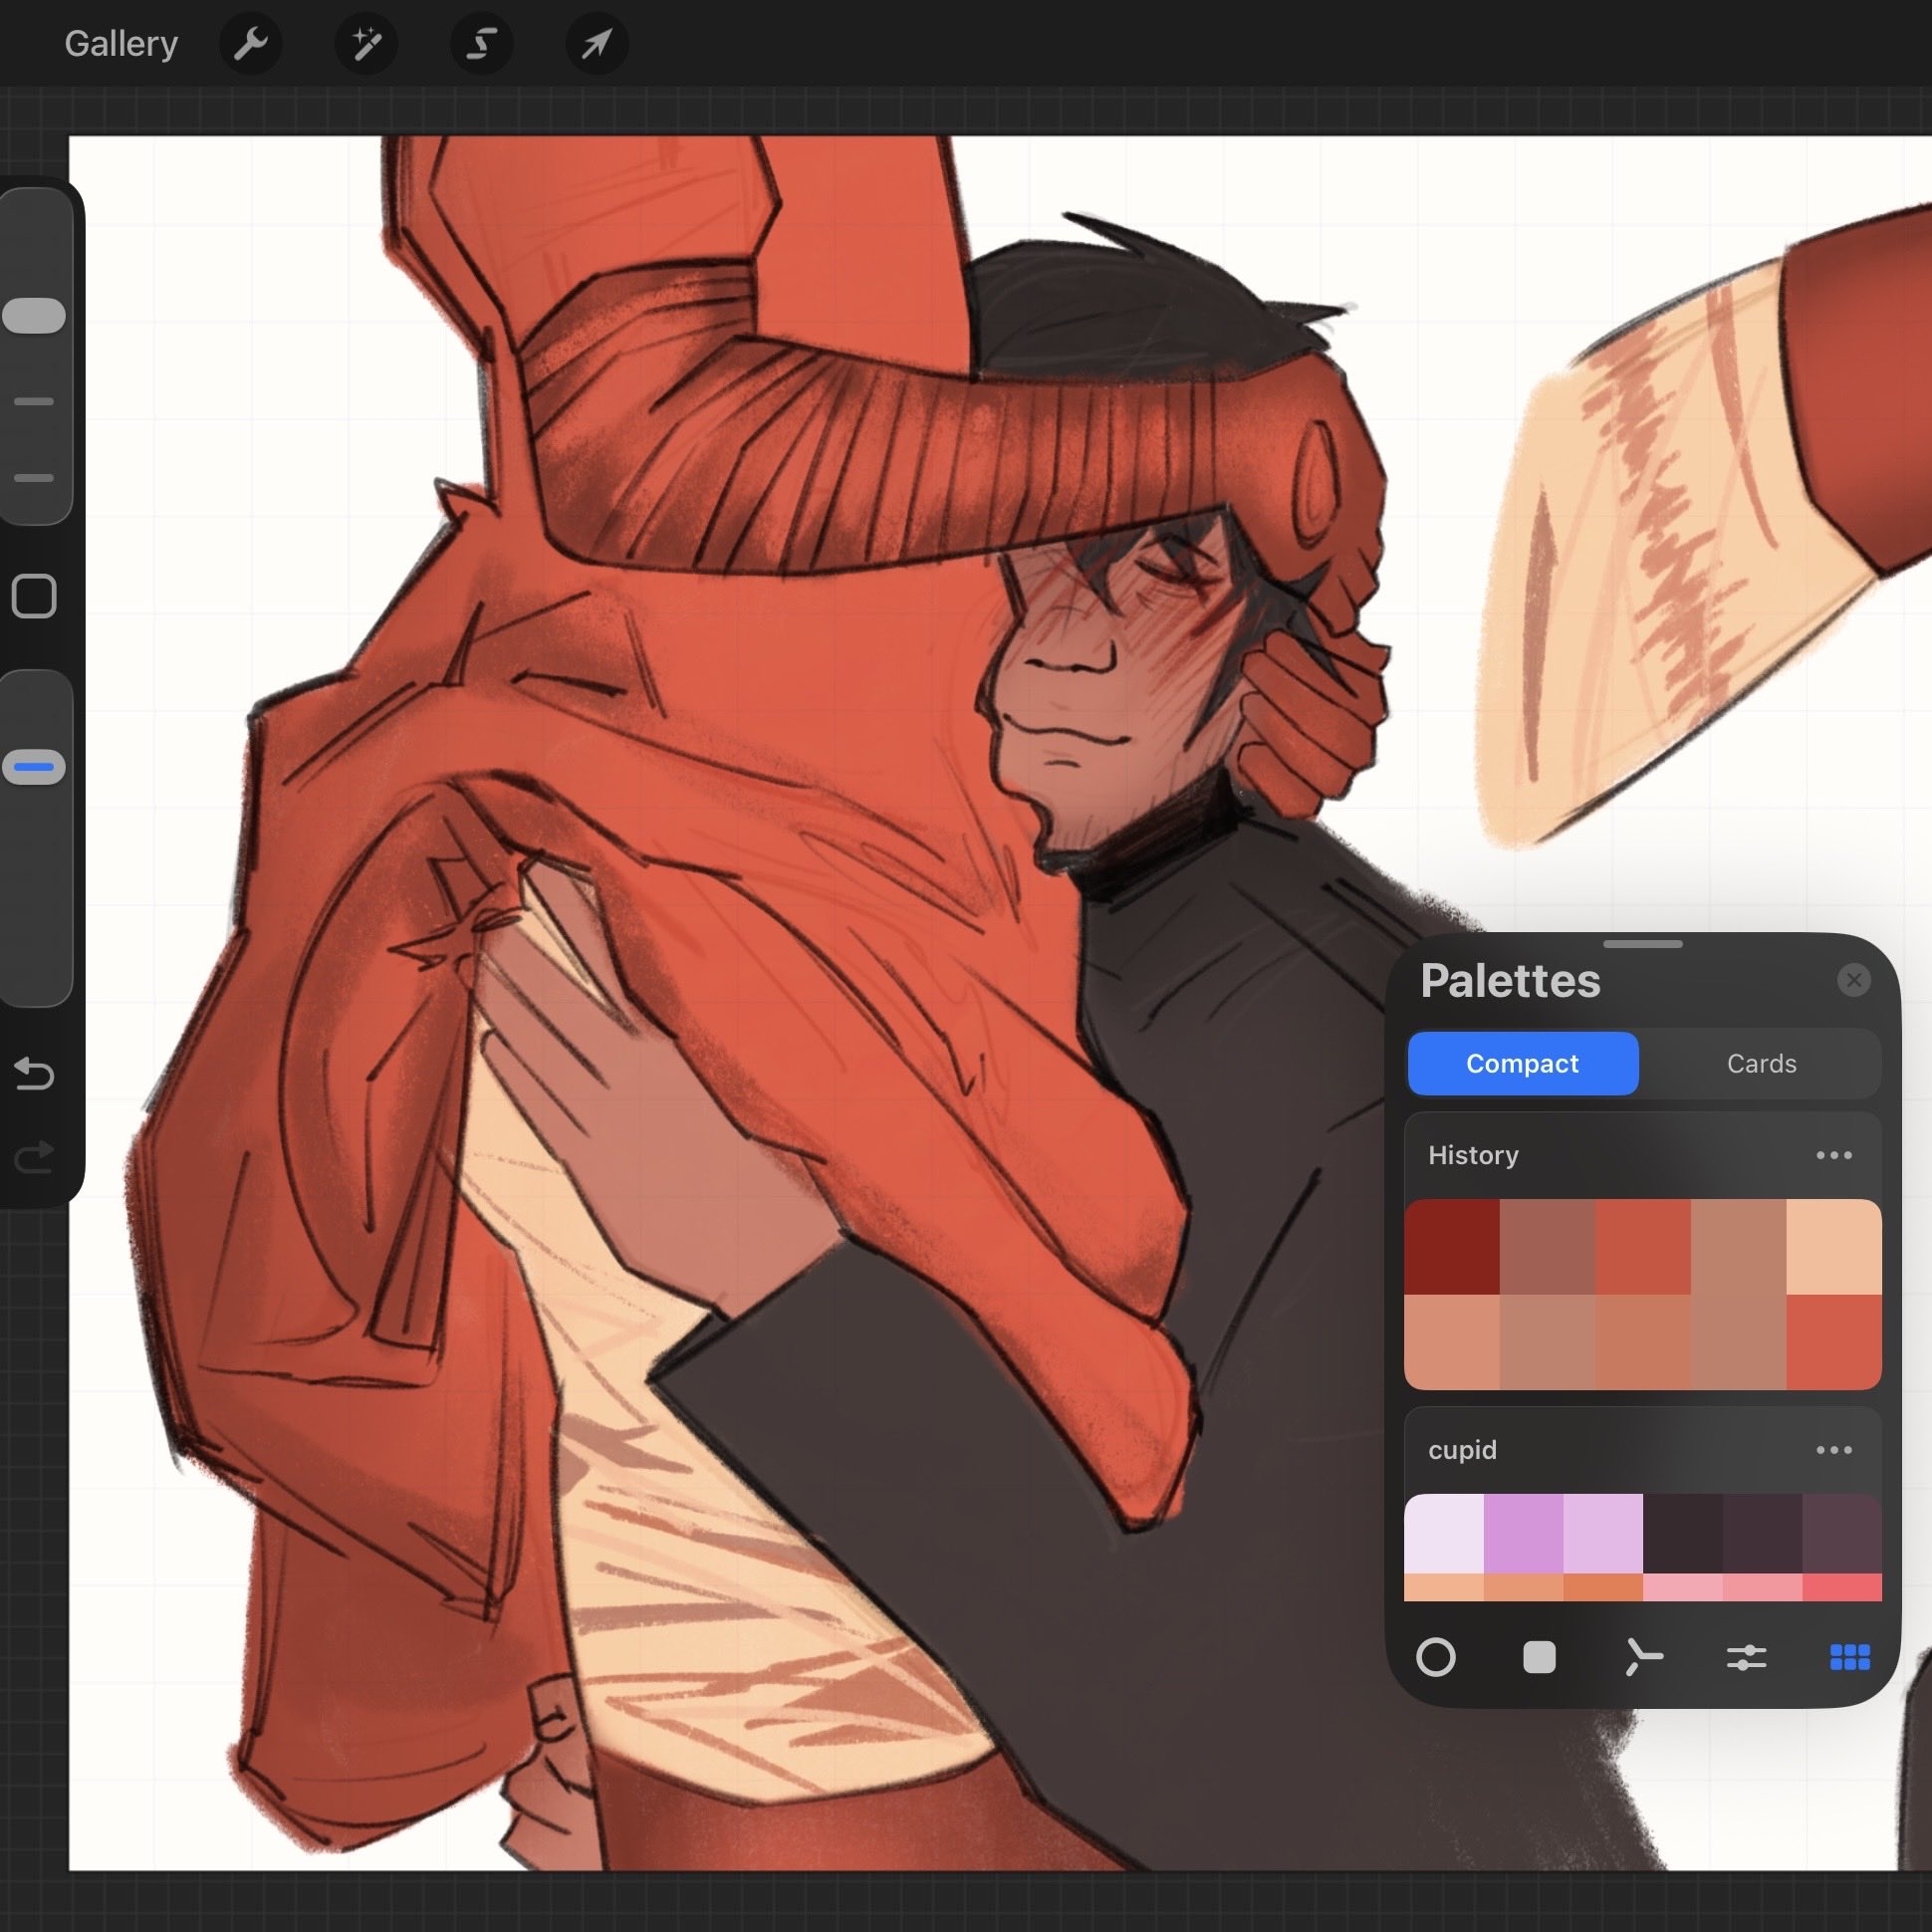Select the Compact palette view
This screenshot has height=1932, width=1932.
point(1522,1063)
